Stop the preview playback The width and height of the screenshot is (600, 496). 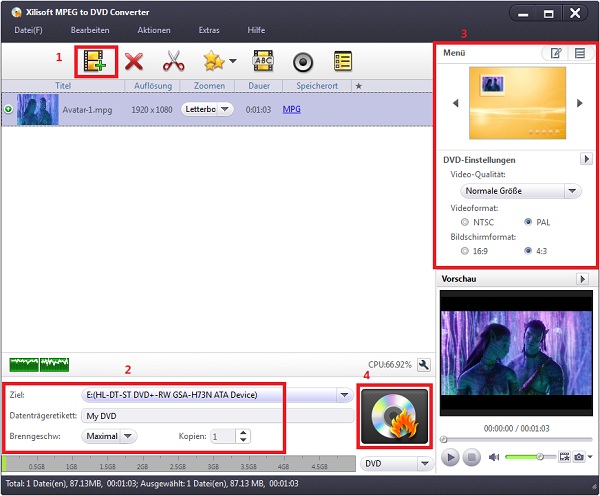471,457
